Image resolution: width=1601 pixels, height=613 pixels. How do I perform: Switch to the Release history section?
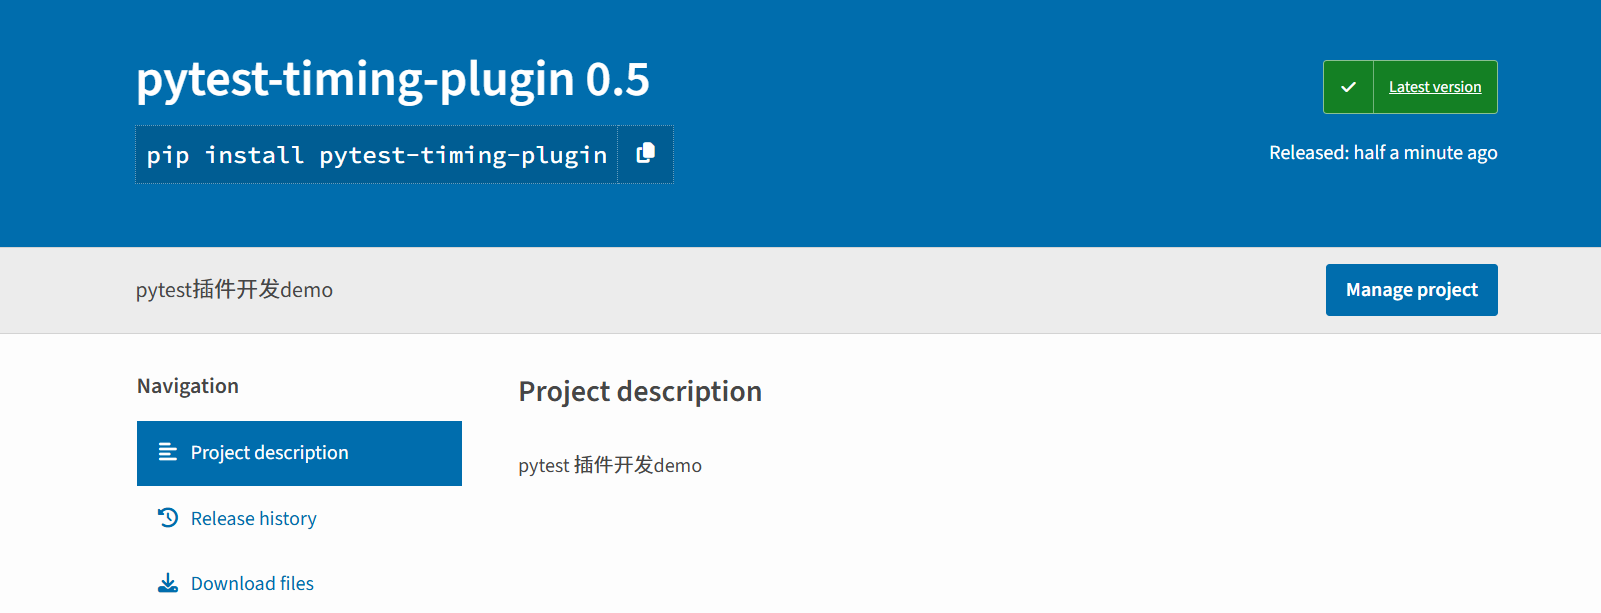(254, 518)
